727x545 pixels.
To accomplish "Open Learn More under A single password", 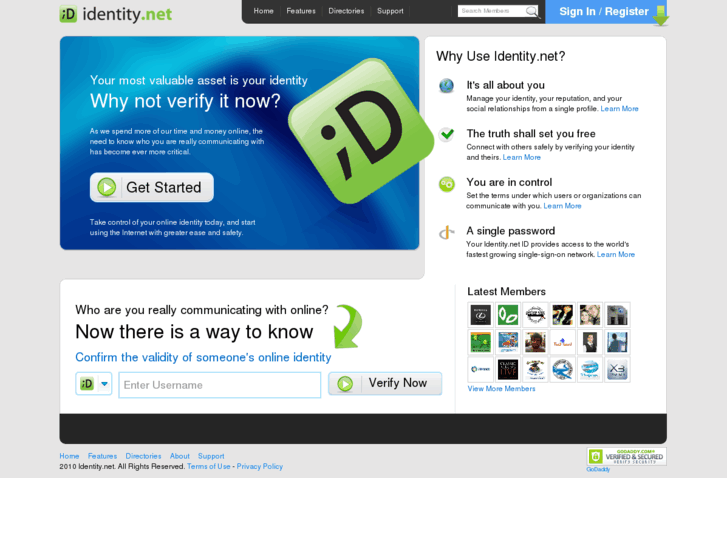I will point(616,255).
